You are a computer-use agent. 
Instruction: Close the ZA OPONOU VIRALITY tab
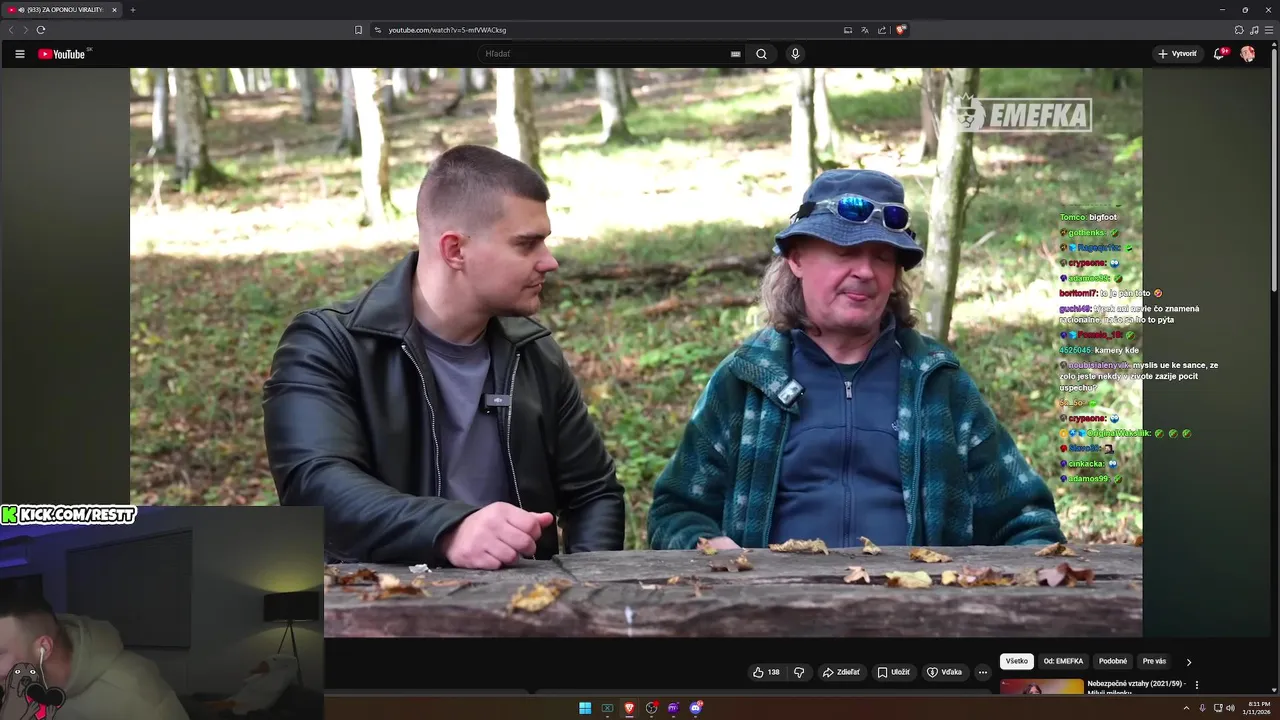click(x=114, y=10)
